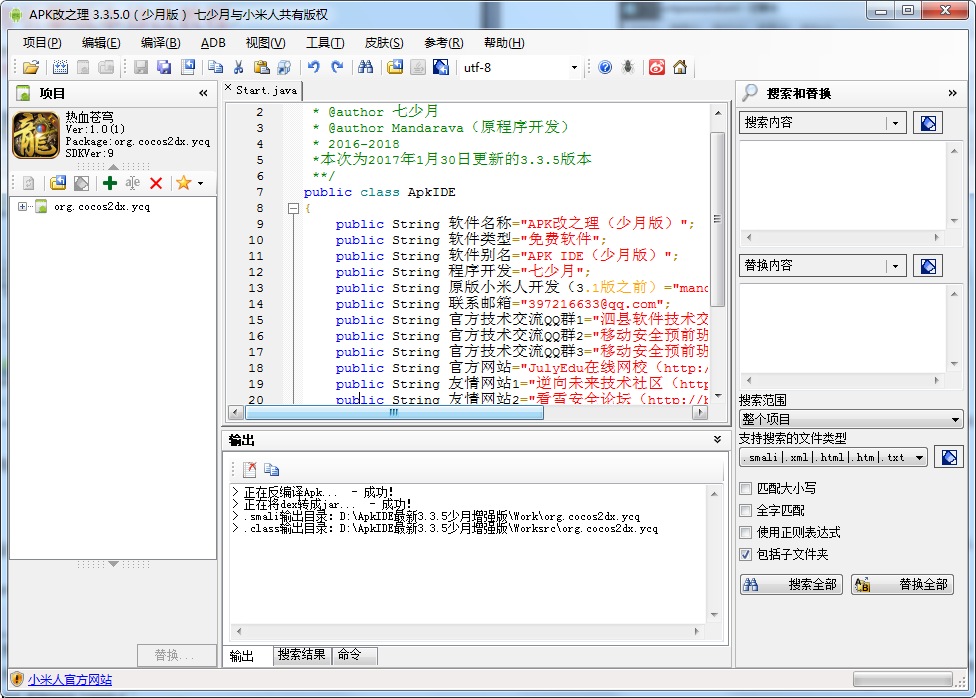Enable the 匹配大小写 checkbox
The image size is (976, 698).
745,489
